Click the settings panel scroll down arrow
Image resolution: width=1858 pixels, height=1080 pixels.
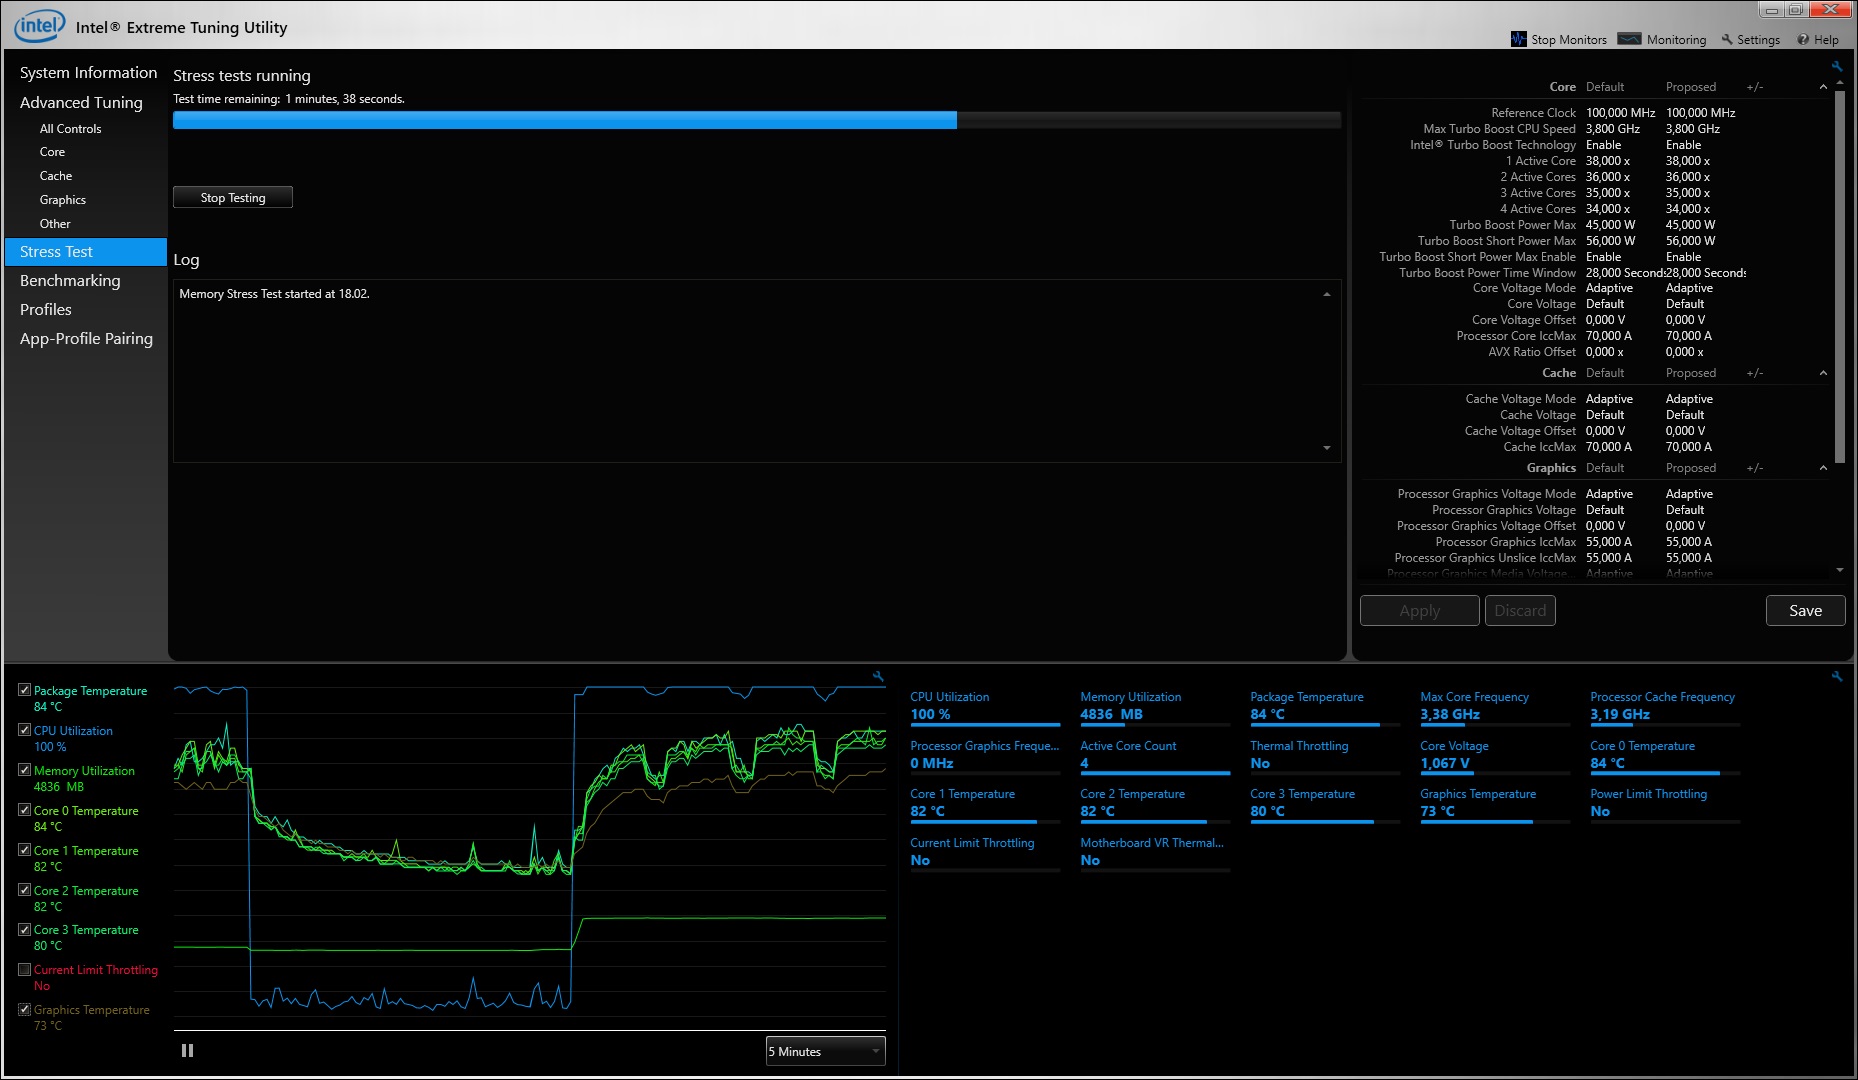1840,570
